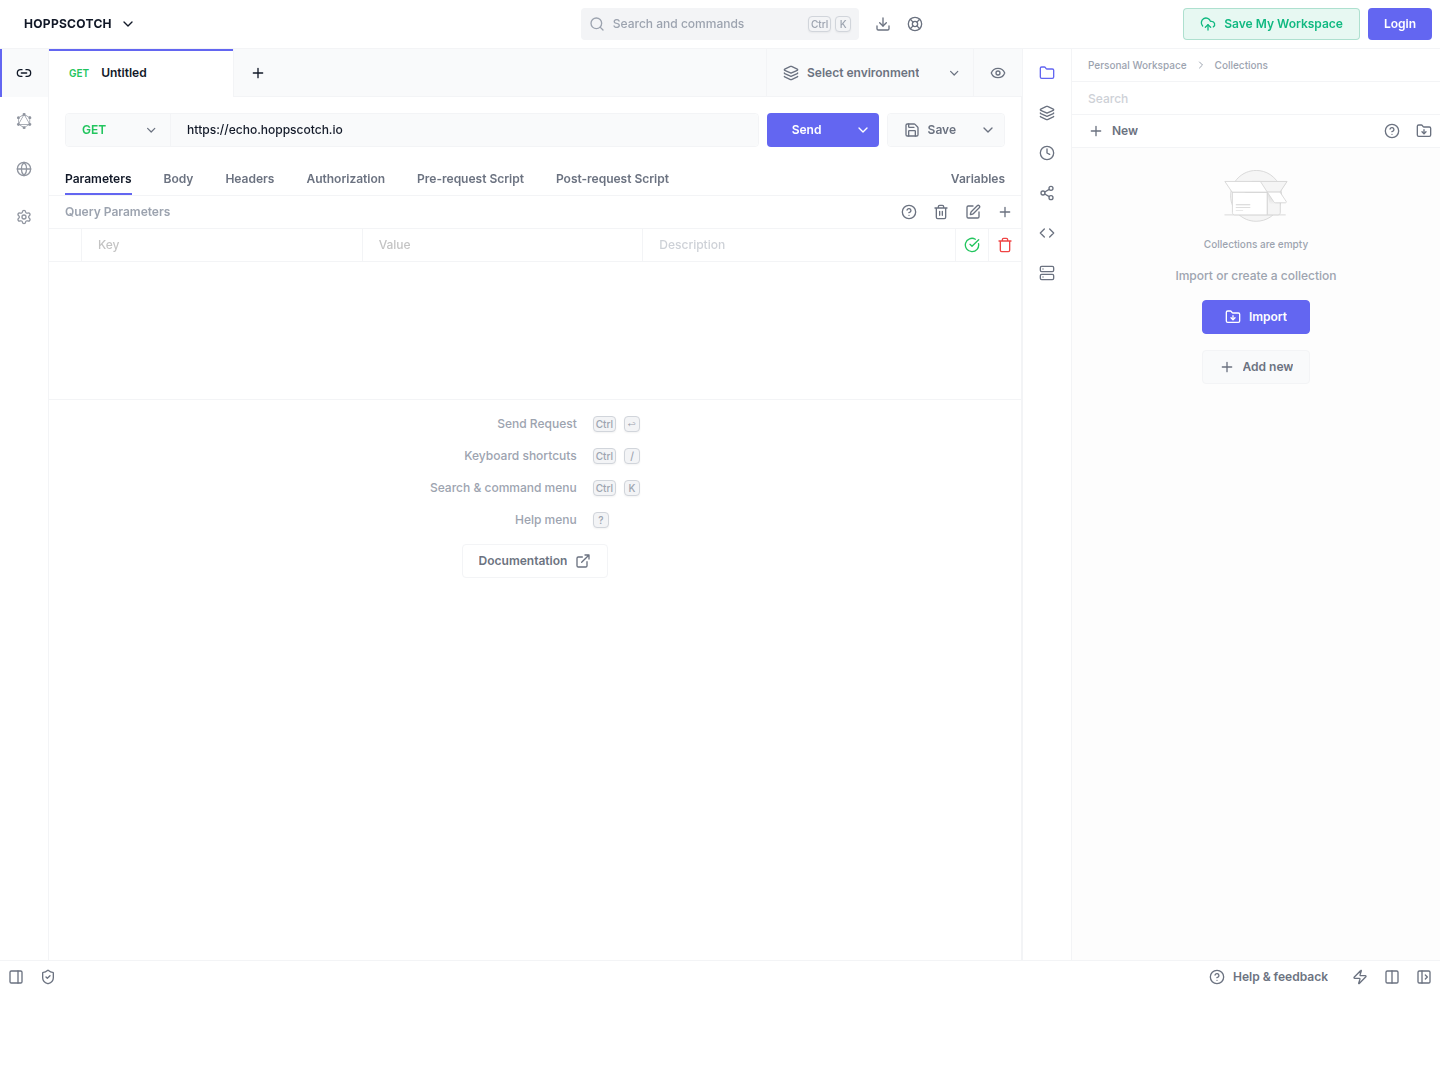Image resolution: width=1440 pixels, height=1080 pixels.
Task: Open Settings gear in left sidebar
Action: (24, 217)
